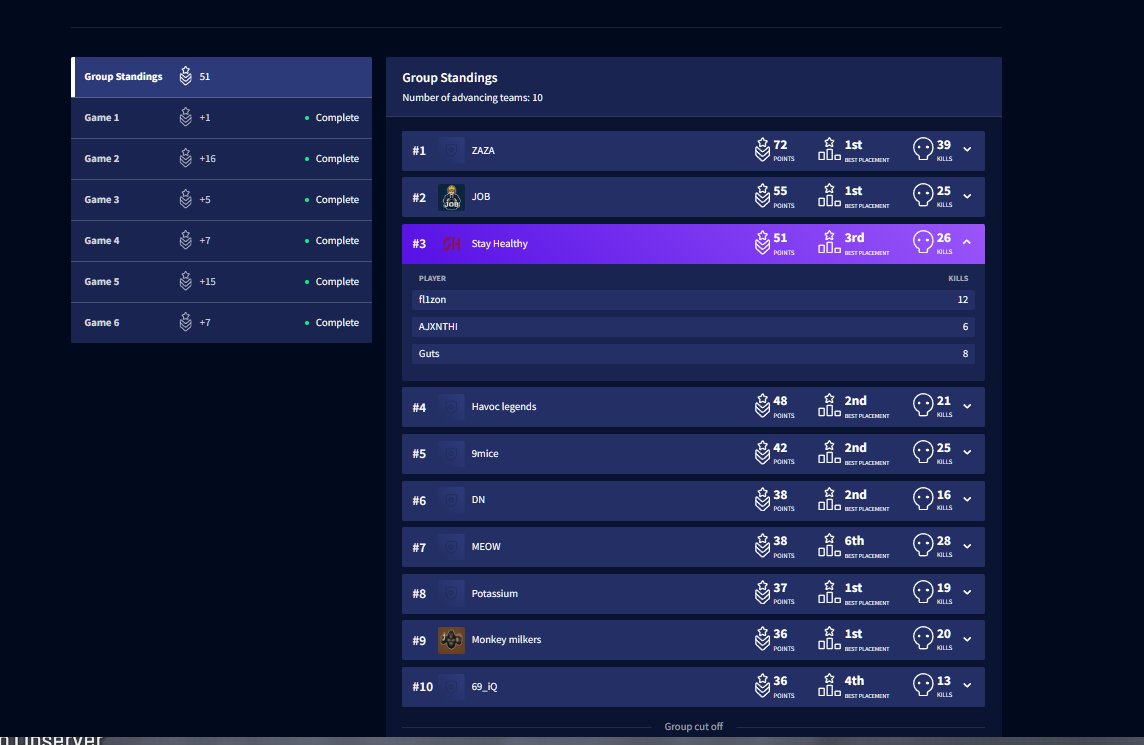The width and height of the screenshot is (1144, 745).
Task: Expand the 9mice row chevron
Action: 967,453
